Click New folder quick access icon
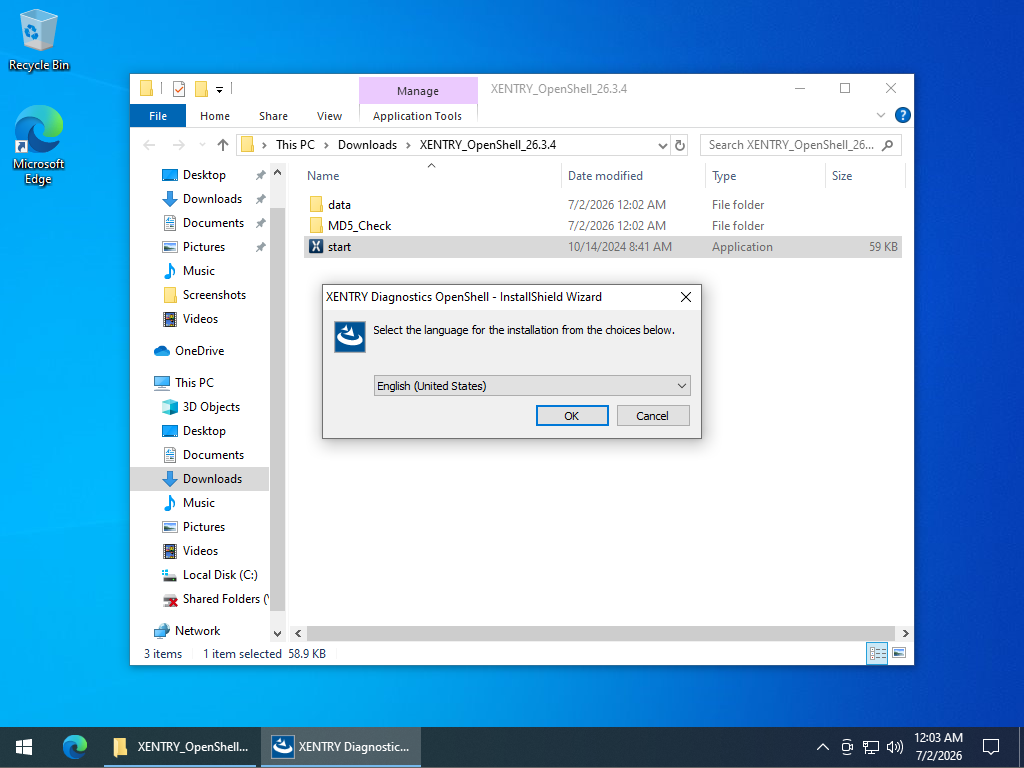 click(201, 89)
